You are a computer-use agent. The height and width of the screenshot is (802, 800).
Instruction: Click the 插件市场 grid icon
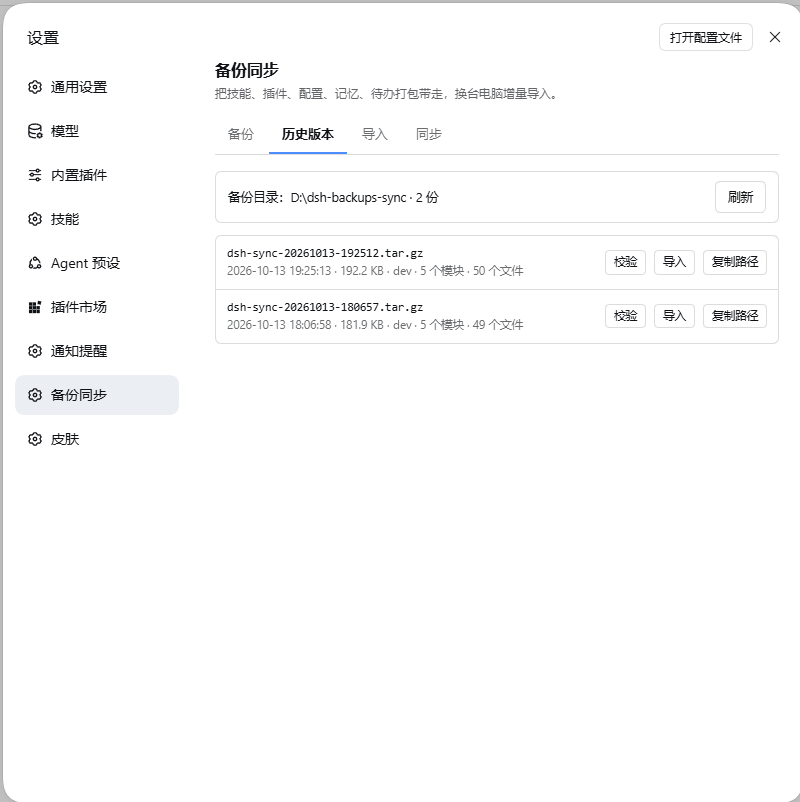(35, 307)
